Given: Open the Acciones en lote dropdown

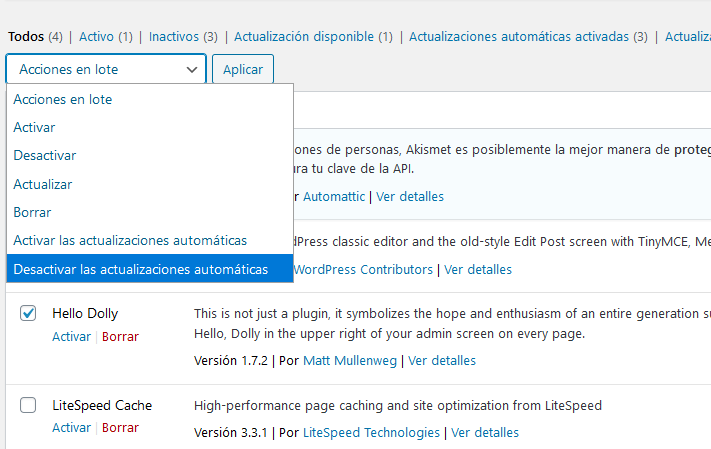Looking at the screenshot, I should (106, 69).
